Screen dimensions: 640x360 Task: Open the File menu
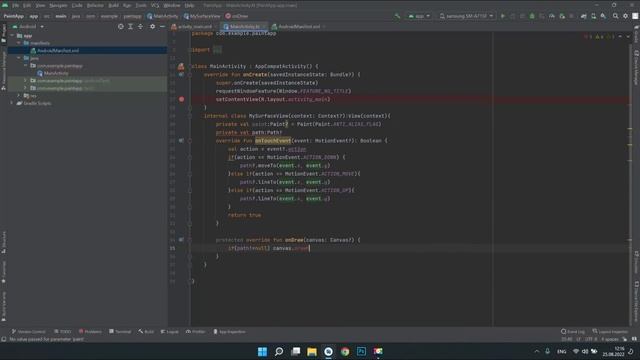pos(15,5)
